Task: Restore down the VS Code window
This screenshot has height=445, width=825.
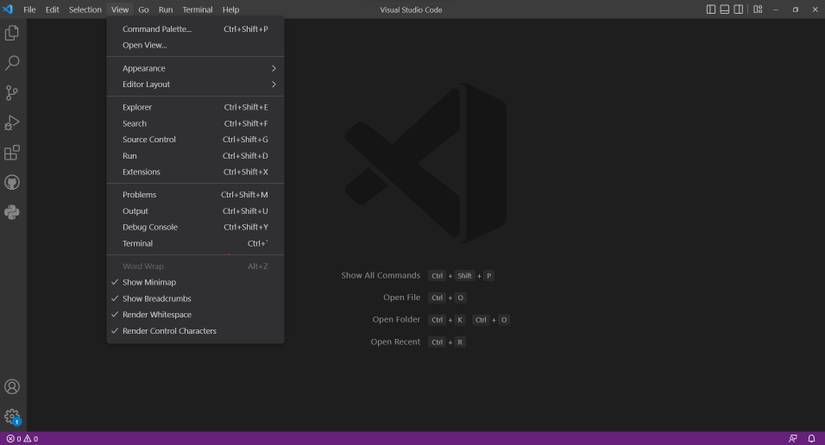Action: click(795, 9)
